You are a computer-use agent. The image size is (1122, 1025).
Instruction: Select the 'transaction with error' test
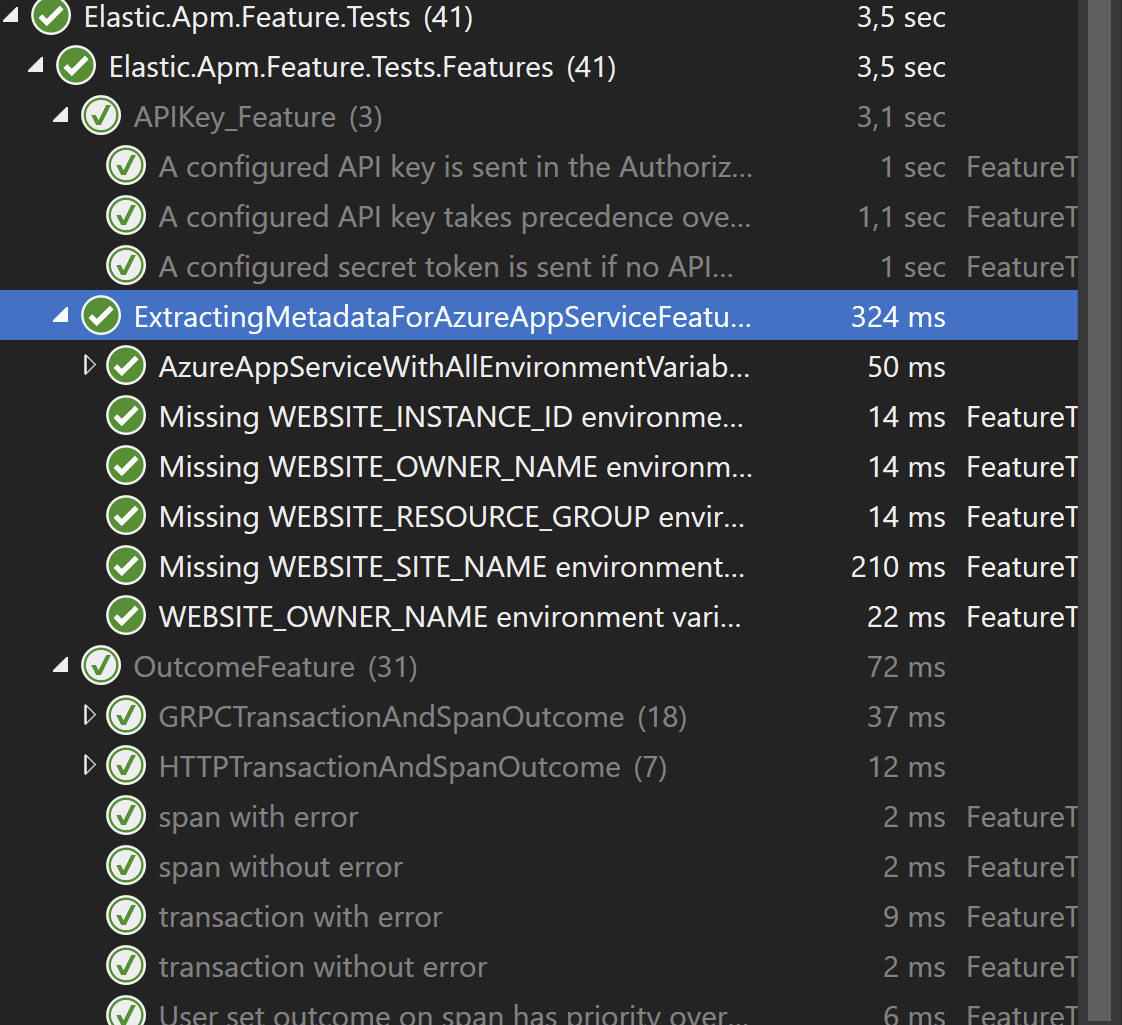[x=539, y=916]
